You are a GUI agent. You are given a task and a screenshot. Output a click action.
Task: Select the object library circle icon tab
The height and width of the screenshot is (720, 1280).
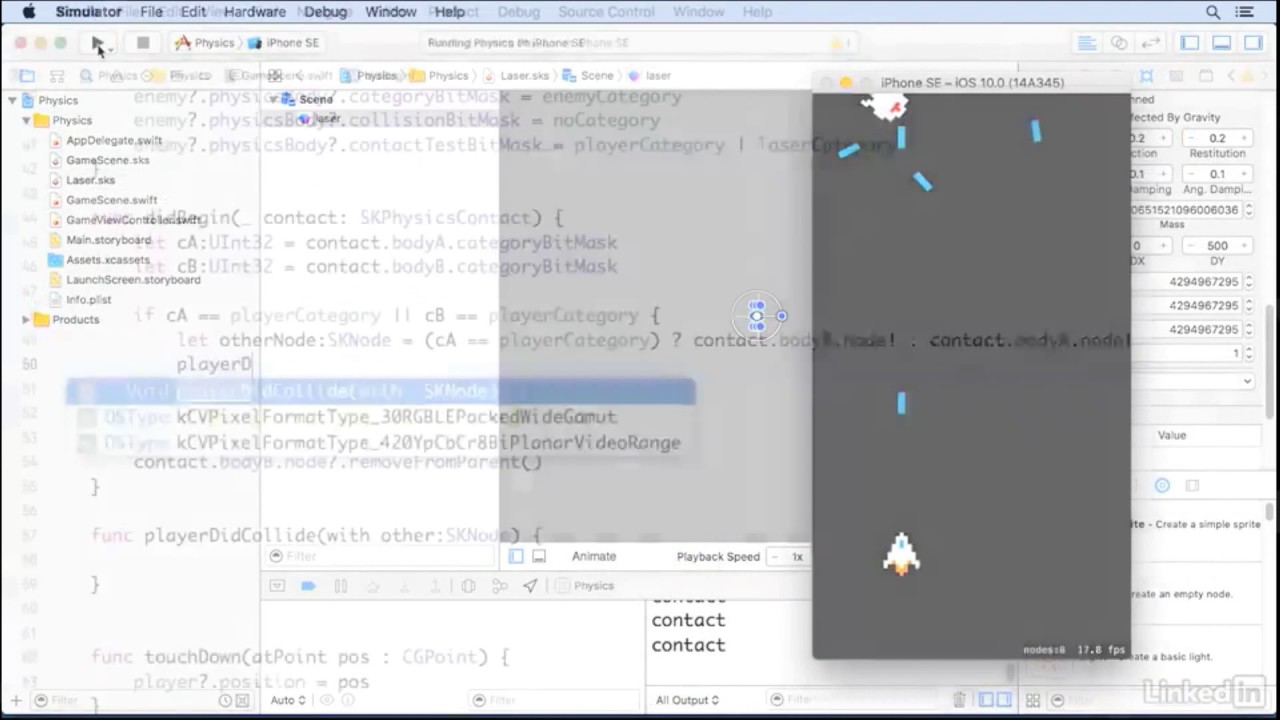tap(1162, 485)
